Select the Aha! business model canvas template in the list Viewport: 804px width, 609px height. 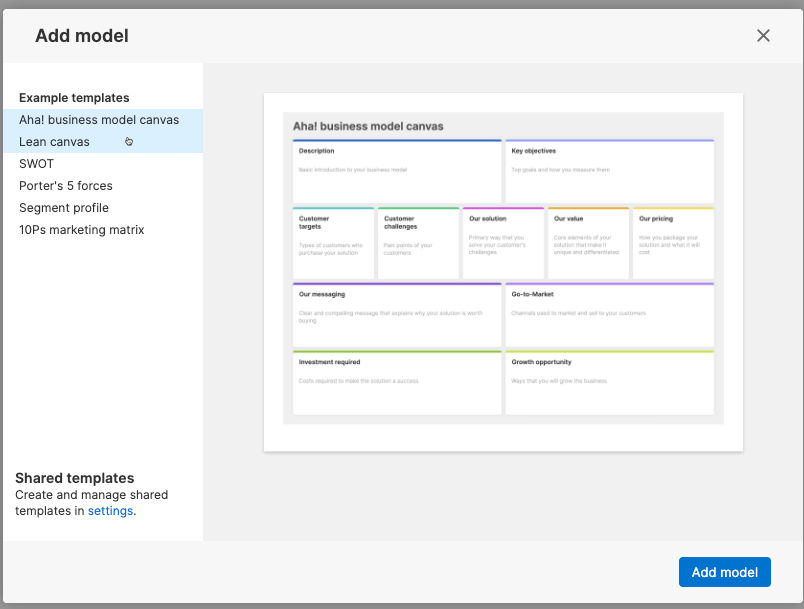pyautogui.click(x=103, y=120)
